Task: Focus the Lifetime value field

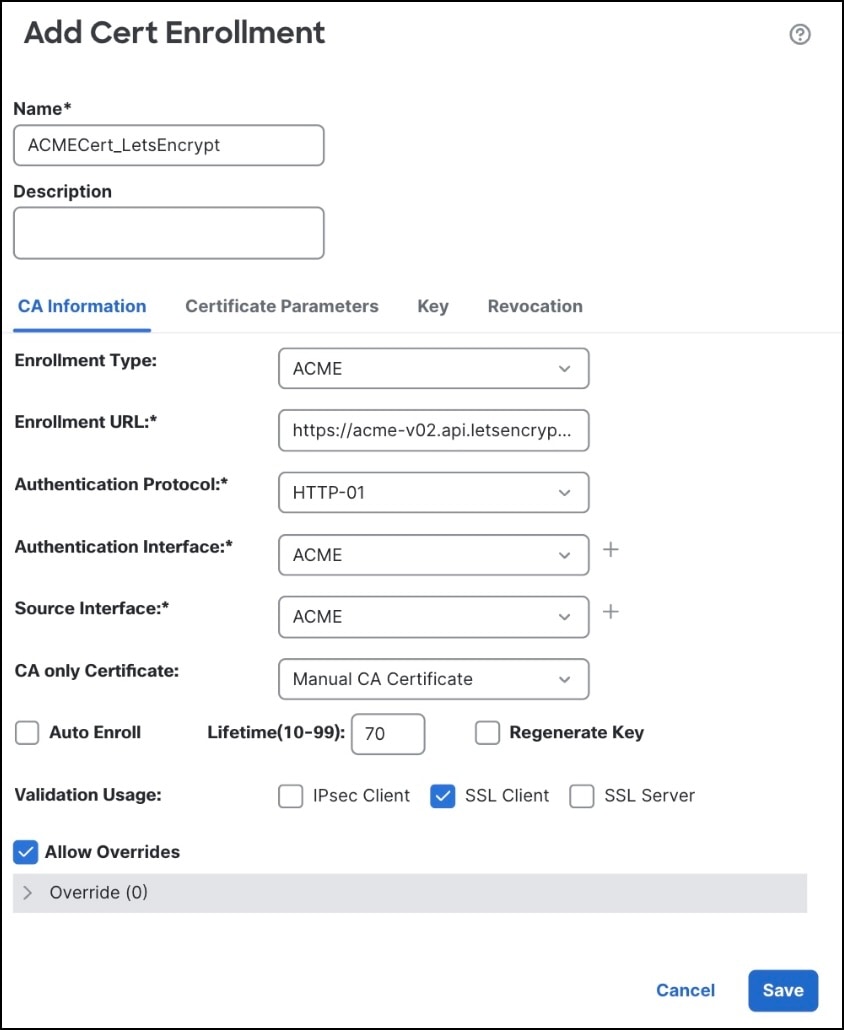Action: [x=389, y=734]
